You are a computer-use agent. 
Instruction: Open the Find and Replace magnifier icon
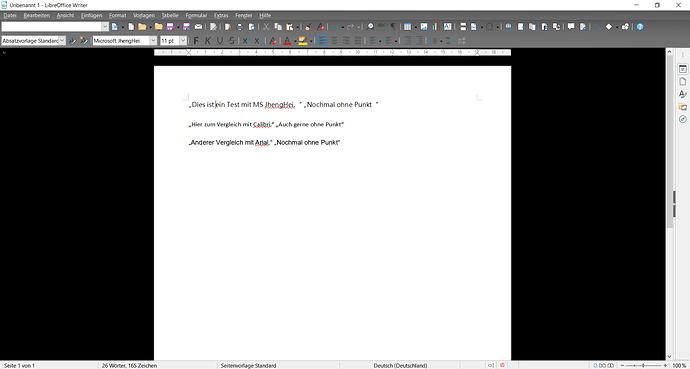[370, 27]
